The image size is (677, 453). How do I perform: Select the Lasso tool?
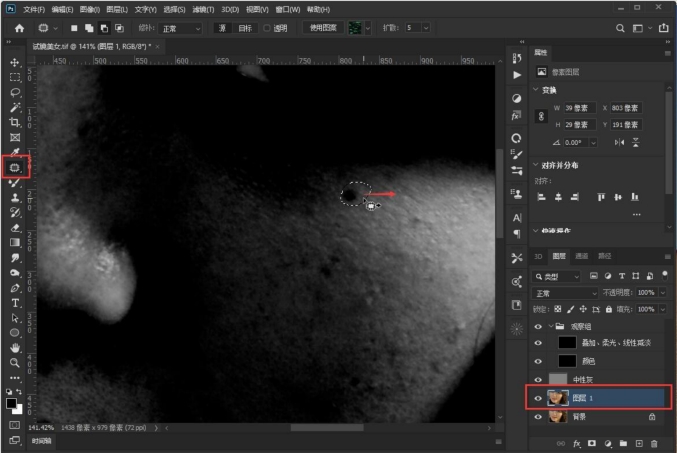[x=15, y=92]
